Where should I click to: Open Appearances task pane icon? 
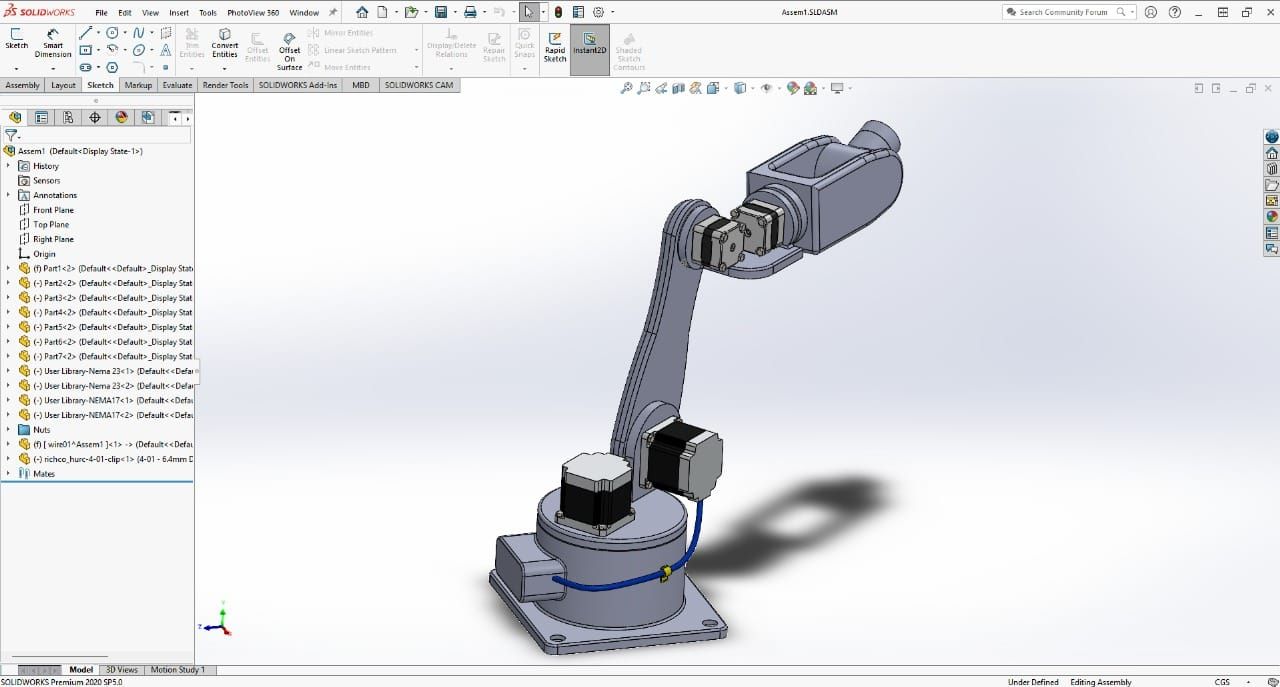pos(1272,216)
